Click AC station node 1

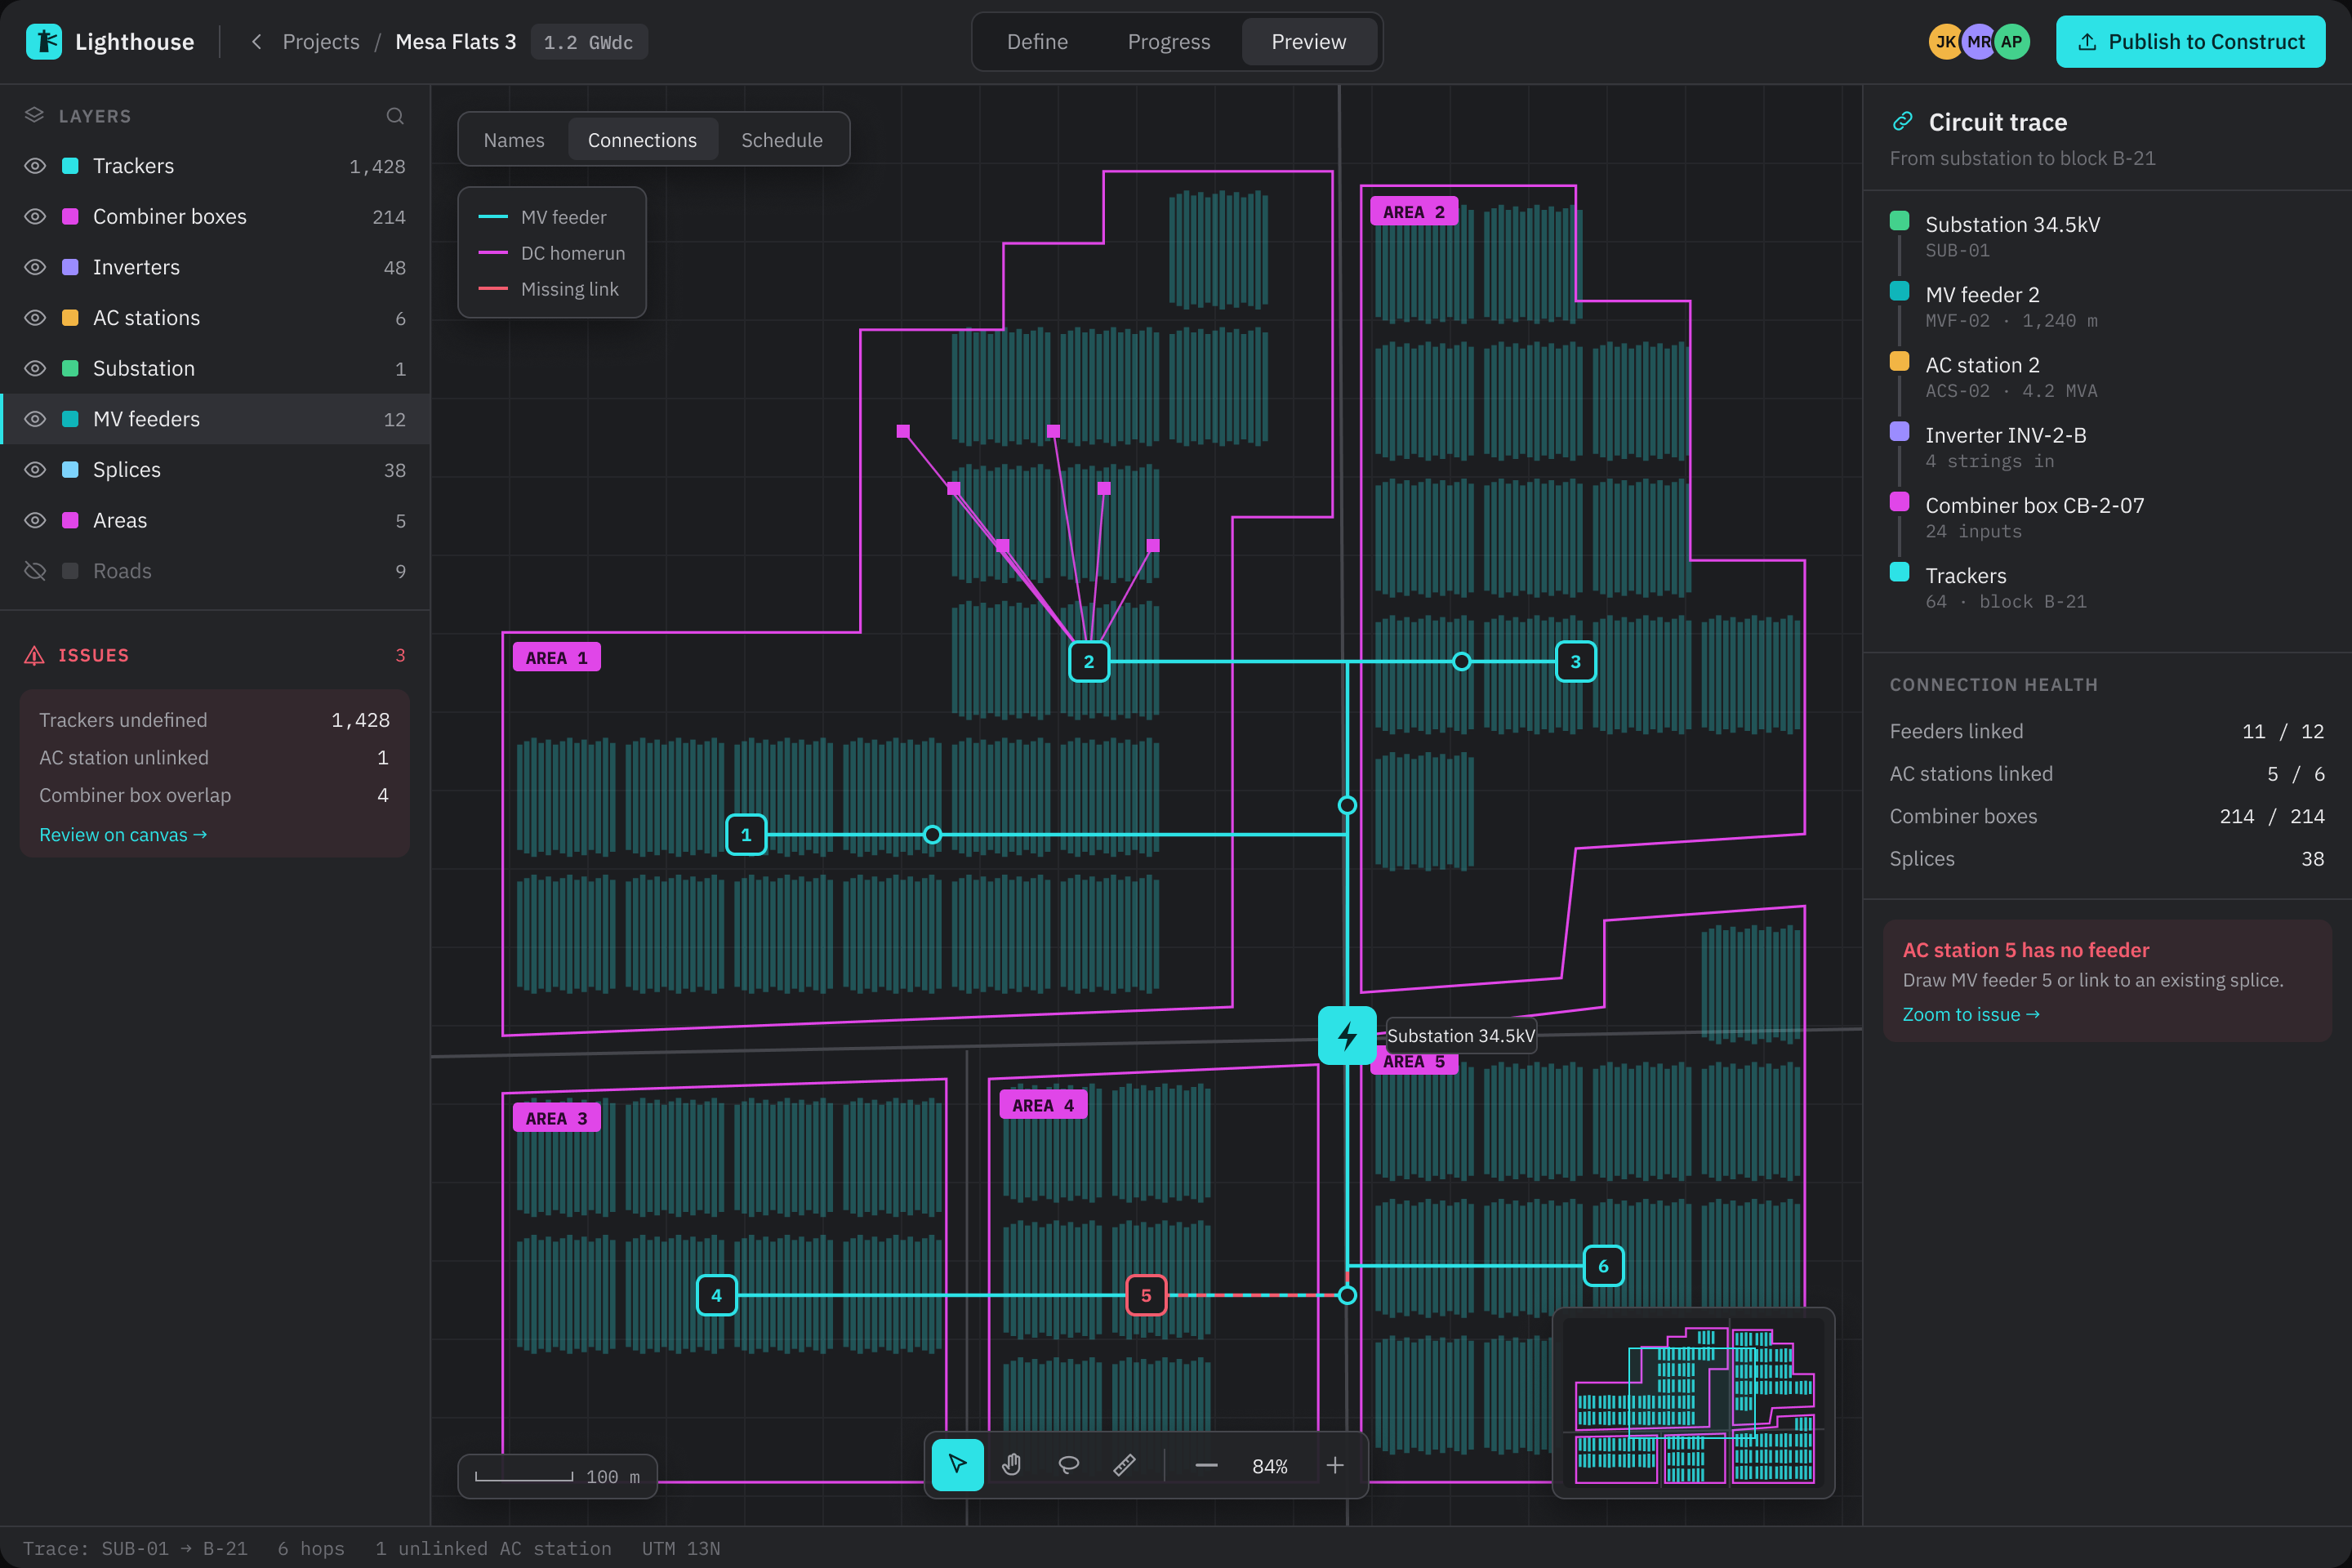point(746,834)
